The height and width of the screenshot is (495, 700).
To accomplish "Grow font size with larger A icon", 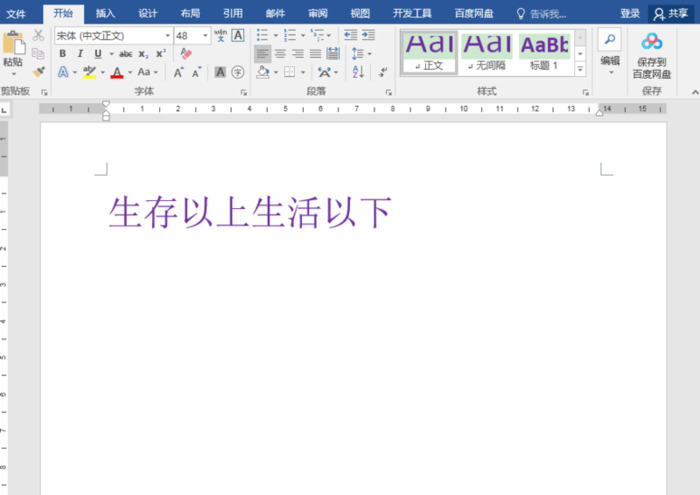I will (x=179, y=72).
